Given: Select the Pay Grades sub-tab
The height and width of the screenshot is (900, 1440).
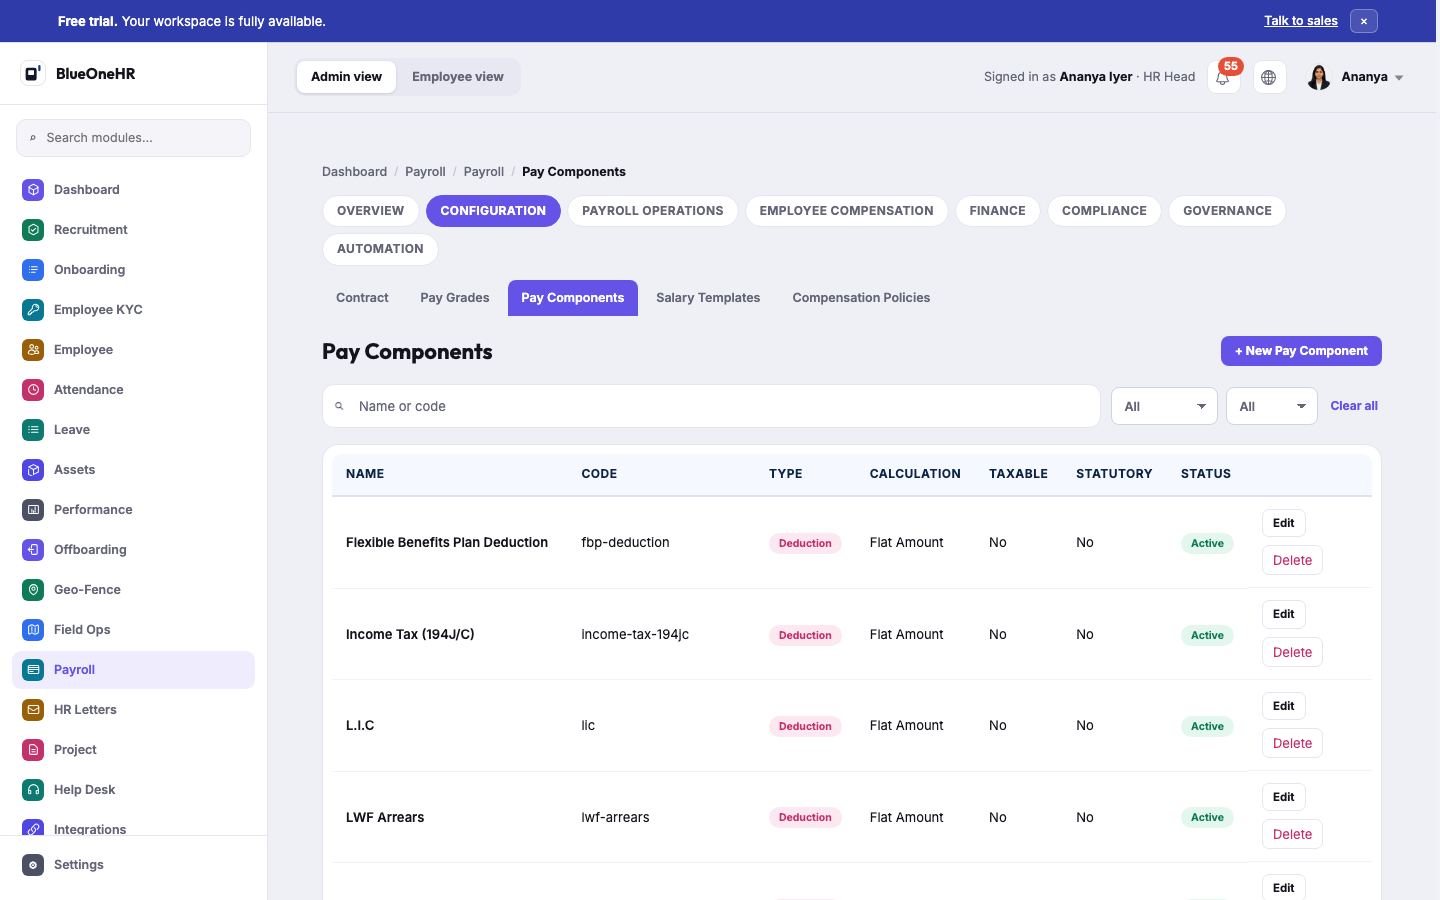Looking at the screenshot, I should [455, 298].
